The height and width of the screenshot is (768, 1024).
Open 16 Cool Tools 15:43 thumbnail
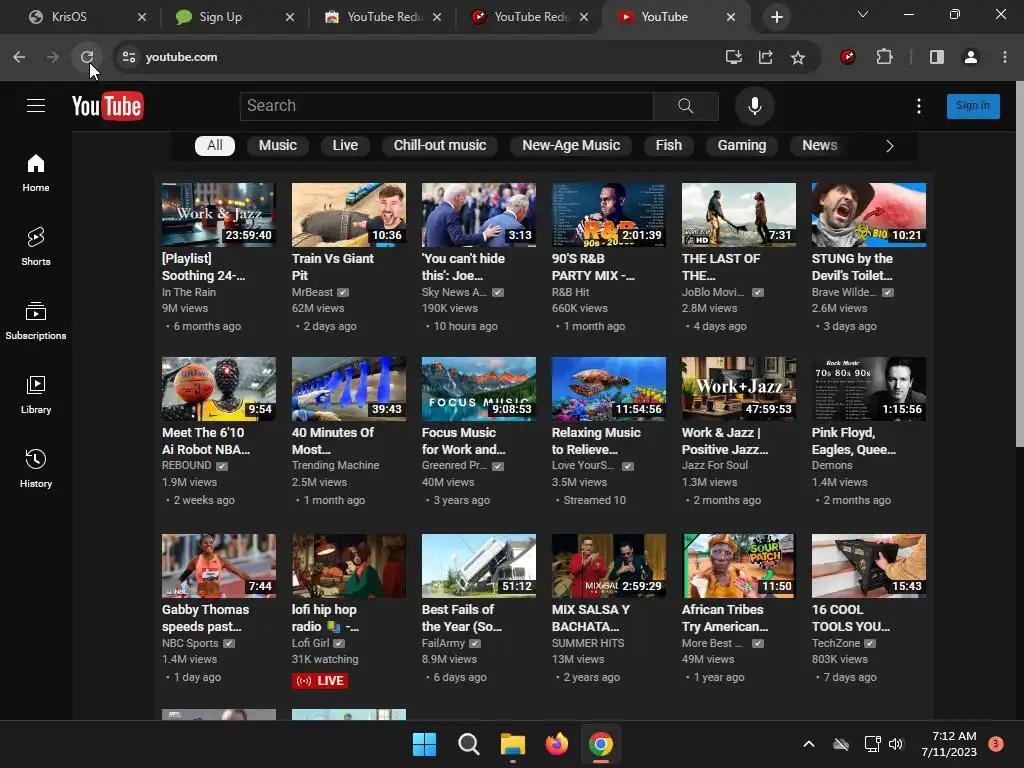[869, 566]
